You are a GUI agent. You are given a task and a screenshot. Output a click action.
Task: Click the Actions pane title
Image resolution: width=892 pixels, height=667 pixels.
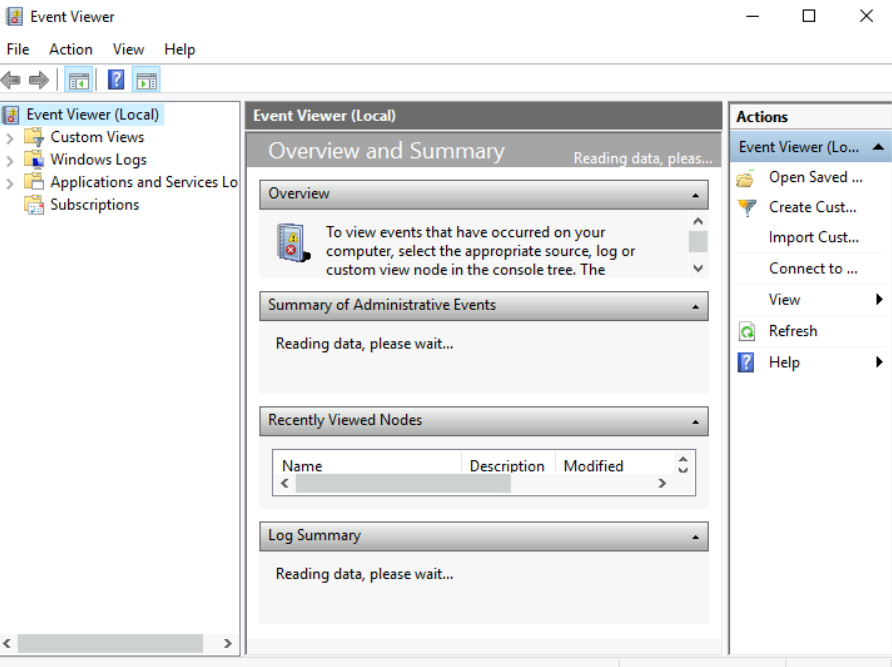tap(762, 117)
